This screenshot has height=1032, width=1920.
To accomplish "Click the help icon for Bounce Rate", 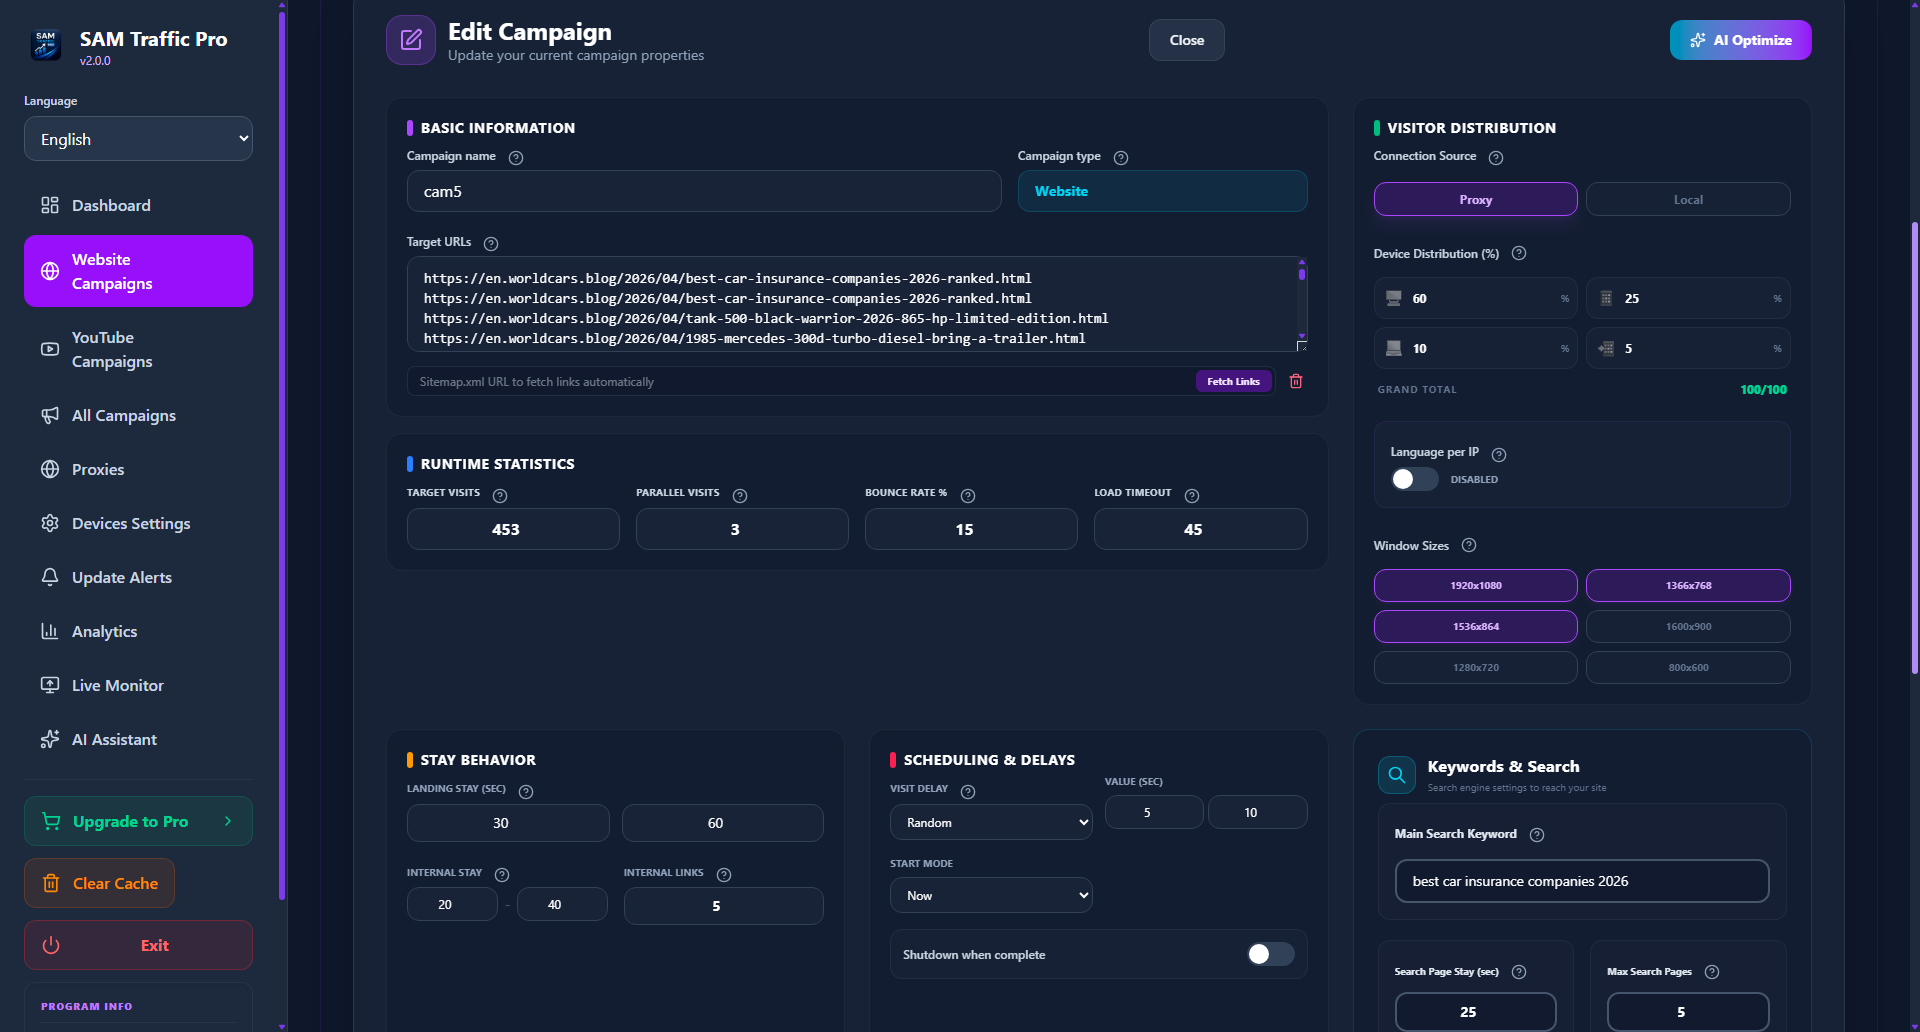I will (968, 496).
